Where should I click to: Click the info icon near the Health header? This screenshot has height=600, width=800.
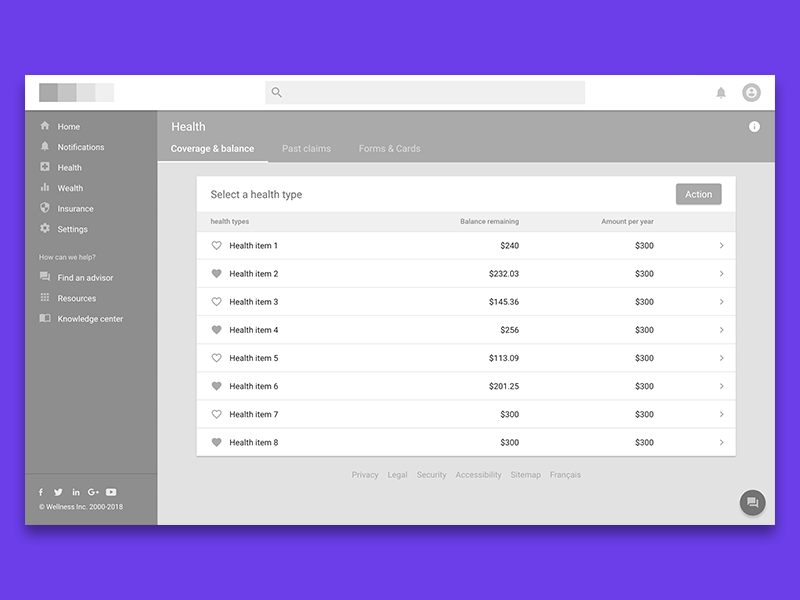pos(755,126)
